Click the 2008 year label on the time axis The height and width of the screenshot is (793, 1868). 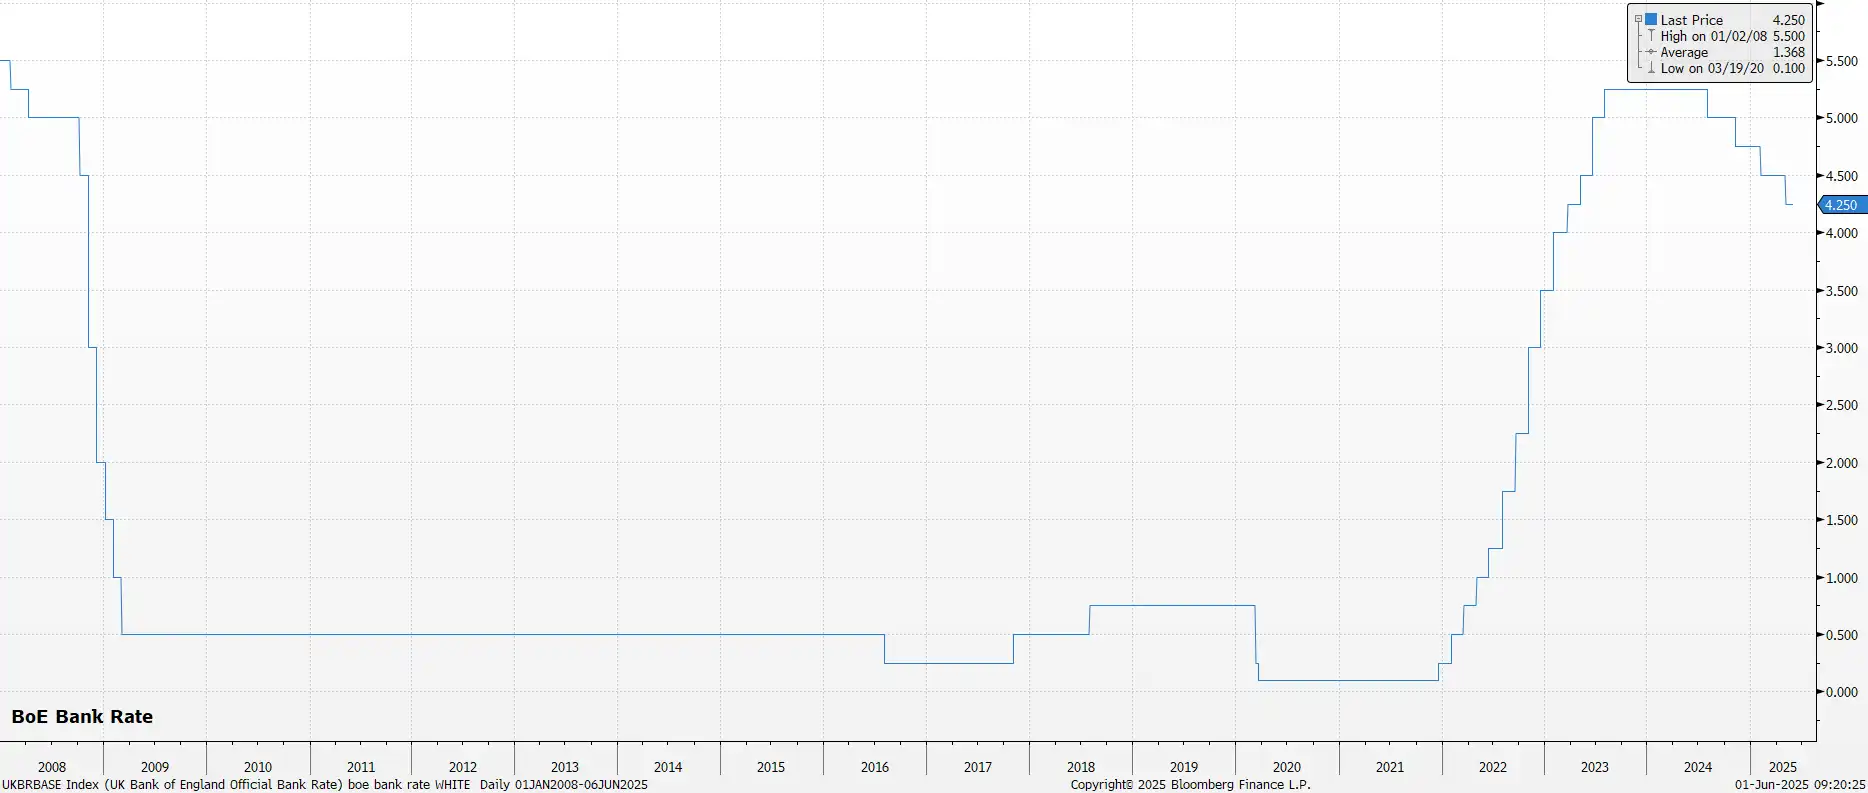point(52,767)
